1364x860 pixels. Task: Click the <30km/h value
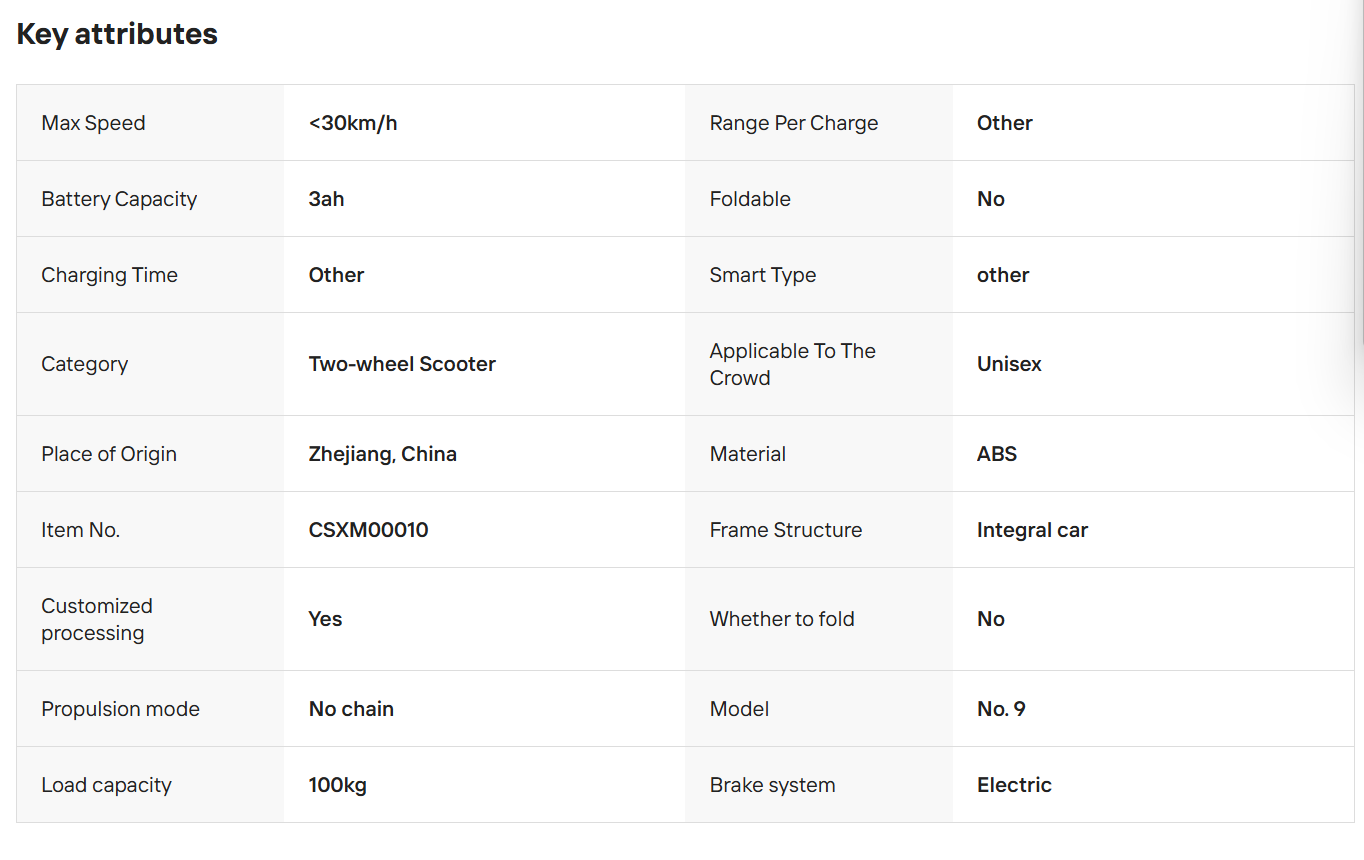[353, 123]
